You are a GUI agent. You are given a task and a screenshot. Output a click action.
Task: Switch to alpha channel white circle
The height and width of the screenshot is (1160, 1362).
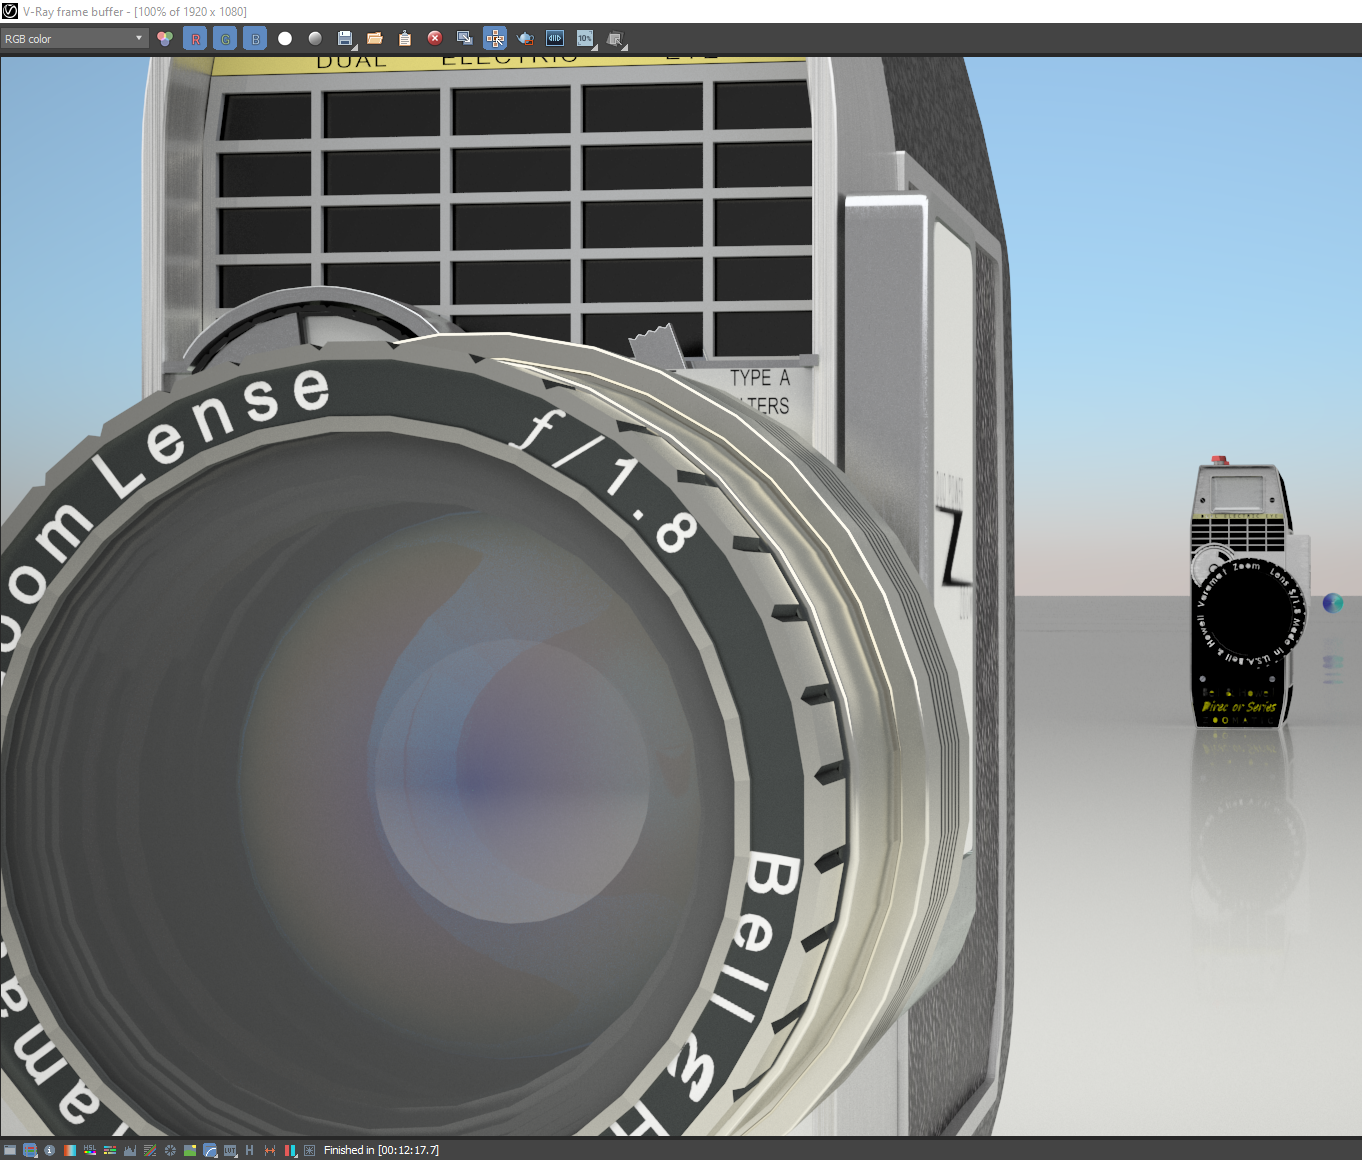pos(285,38)
